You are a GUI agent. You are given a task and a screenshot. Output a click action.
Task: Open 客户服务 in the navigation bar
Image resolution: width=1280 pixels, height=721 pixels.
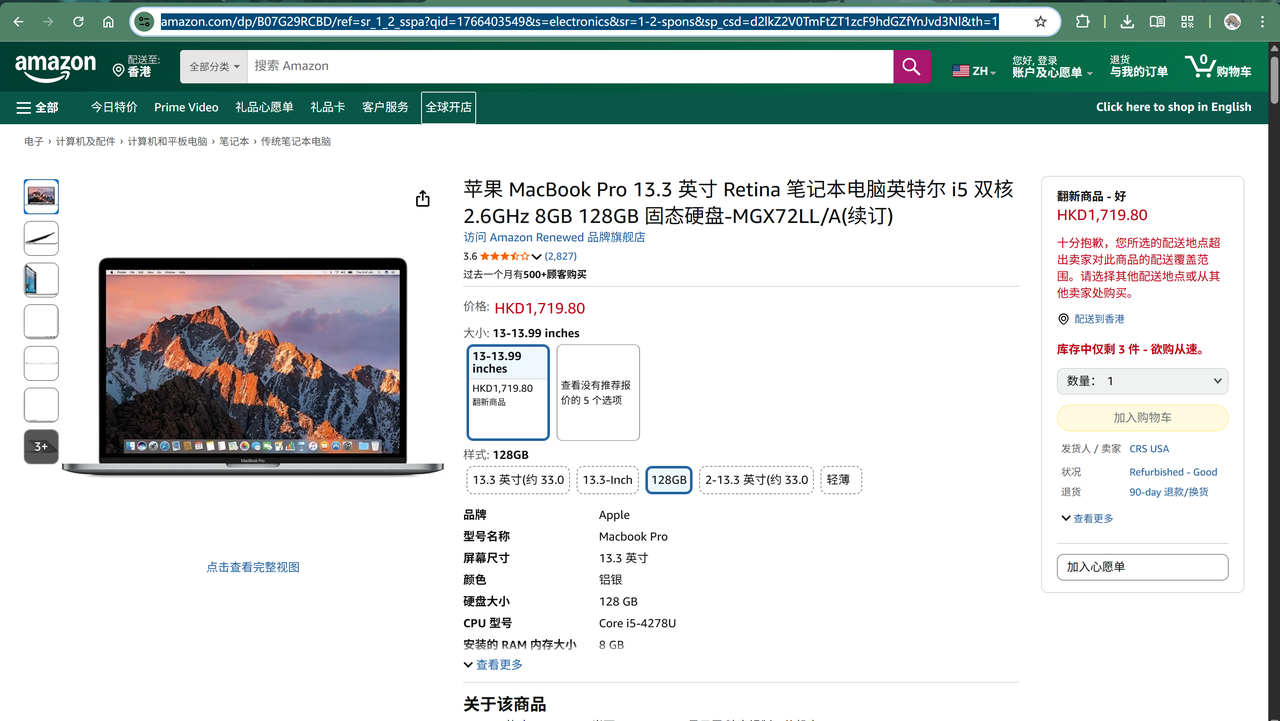click(385, 107)
